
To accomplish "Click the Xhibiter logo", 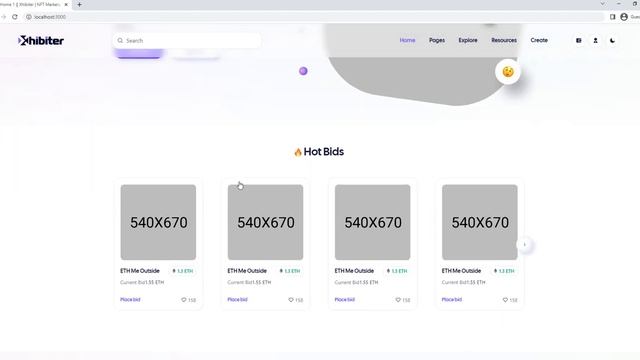I will pyautogui.click(x=41, y=40).
